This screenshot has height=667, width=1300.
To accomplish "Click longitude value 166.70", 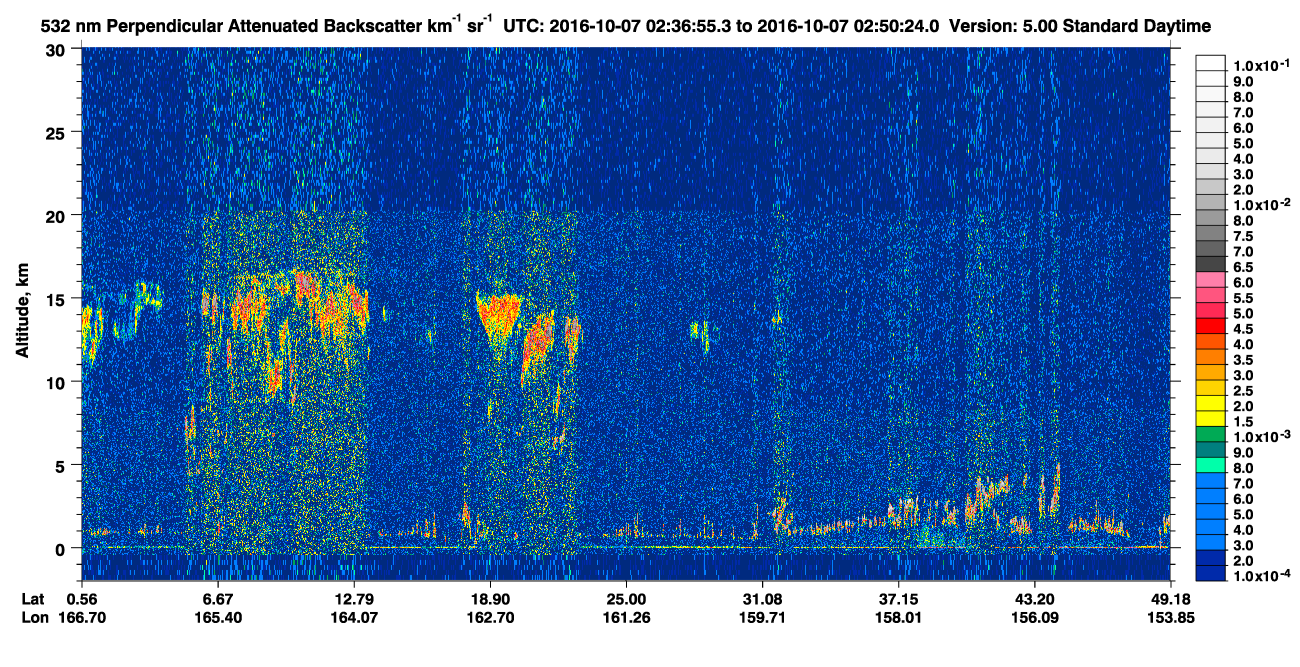I will click(x=81, y=617).
